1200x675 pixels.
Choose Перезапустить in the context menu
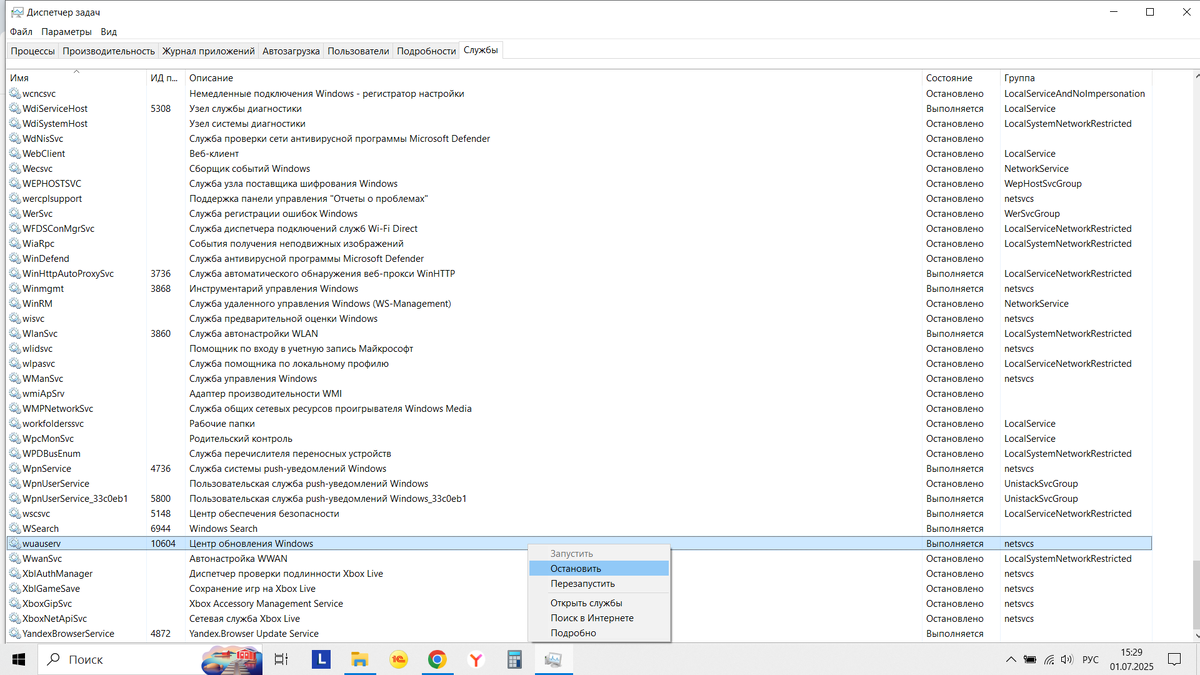[599, 584]
